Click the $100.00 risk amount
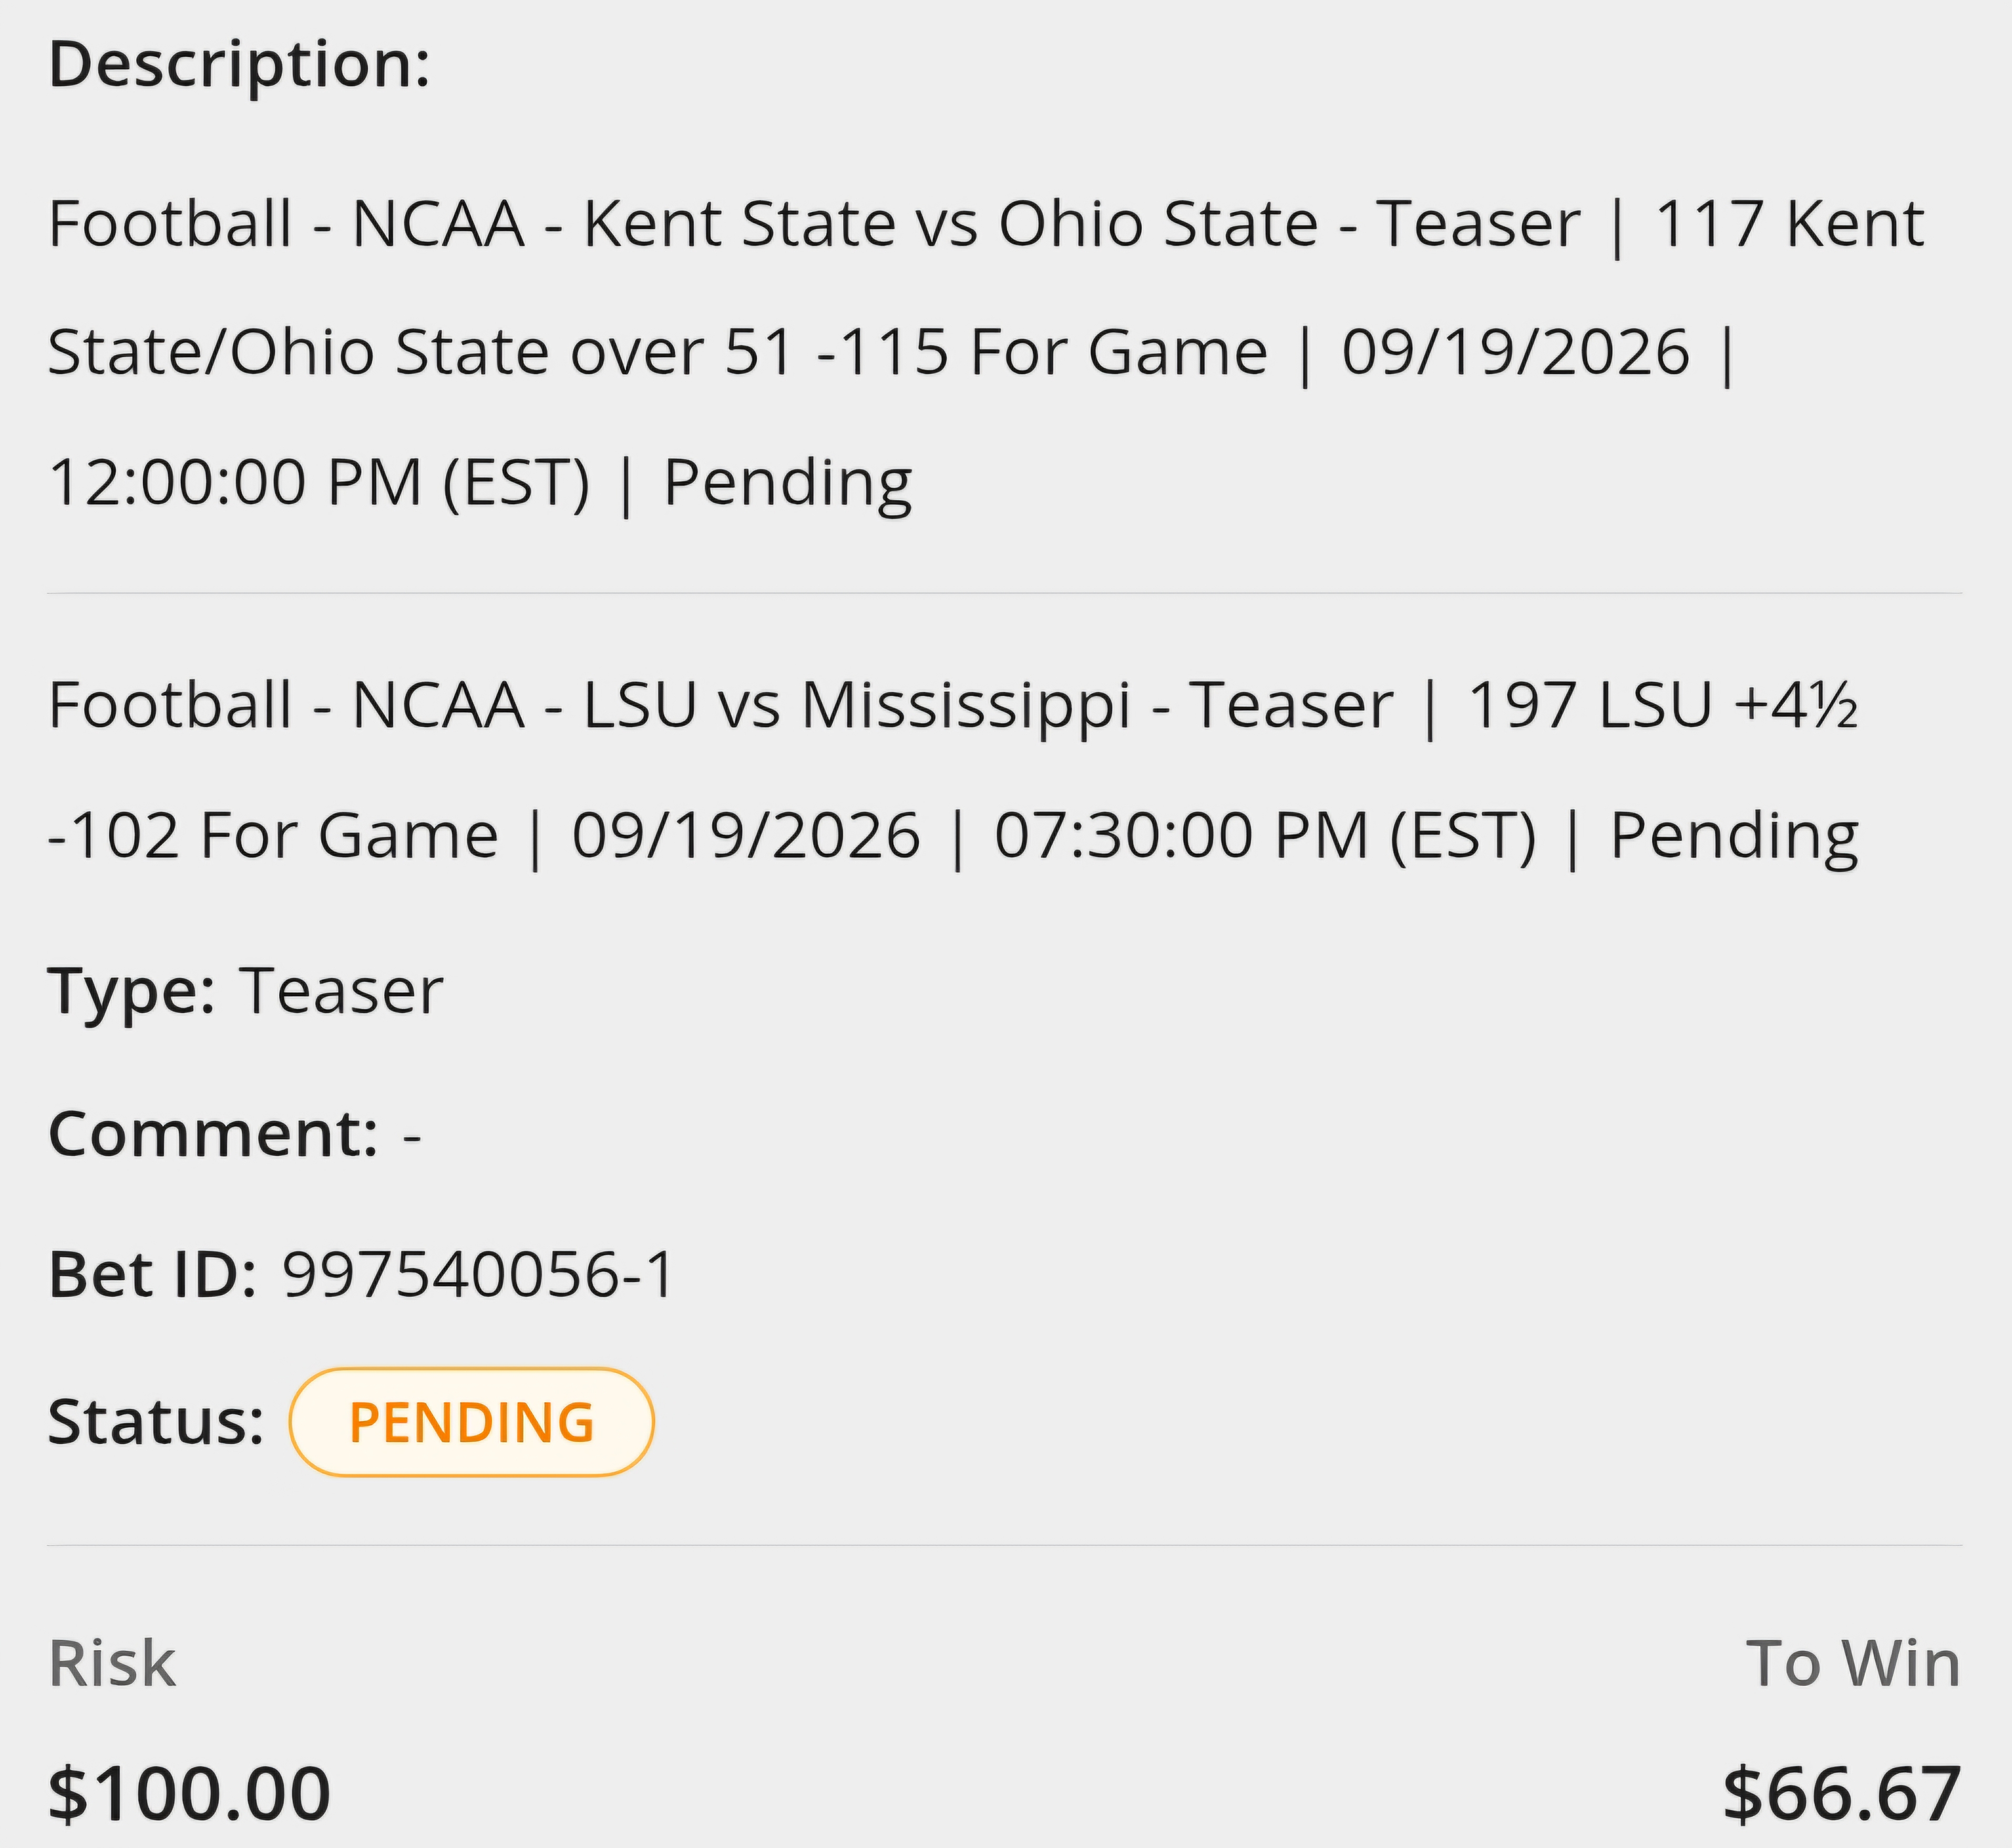 pos(189,1793)
